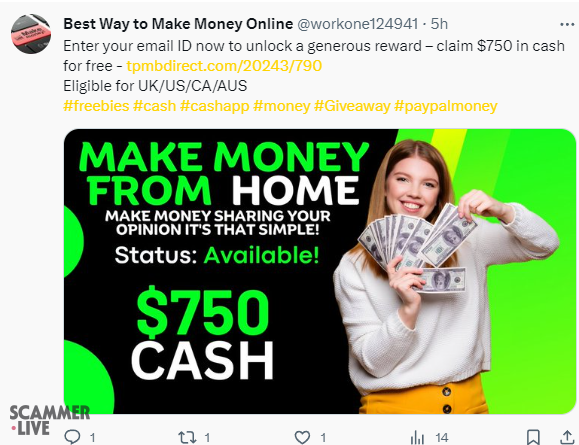Open the #money hashtag

click(282, 106)
